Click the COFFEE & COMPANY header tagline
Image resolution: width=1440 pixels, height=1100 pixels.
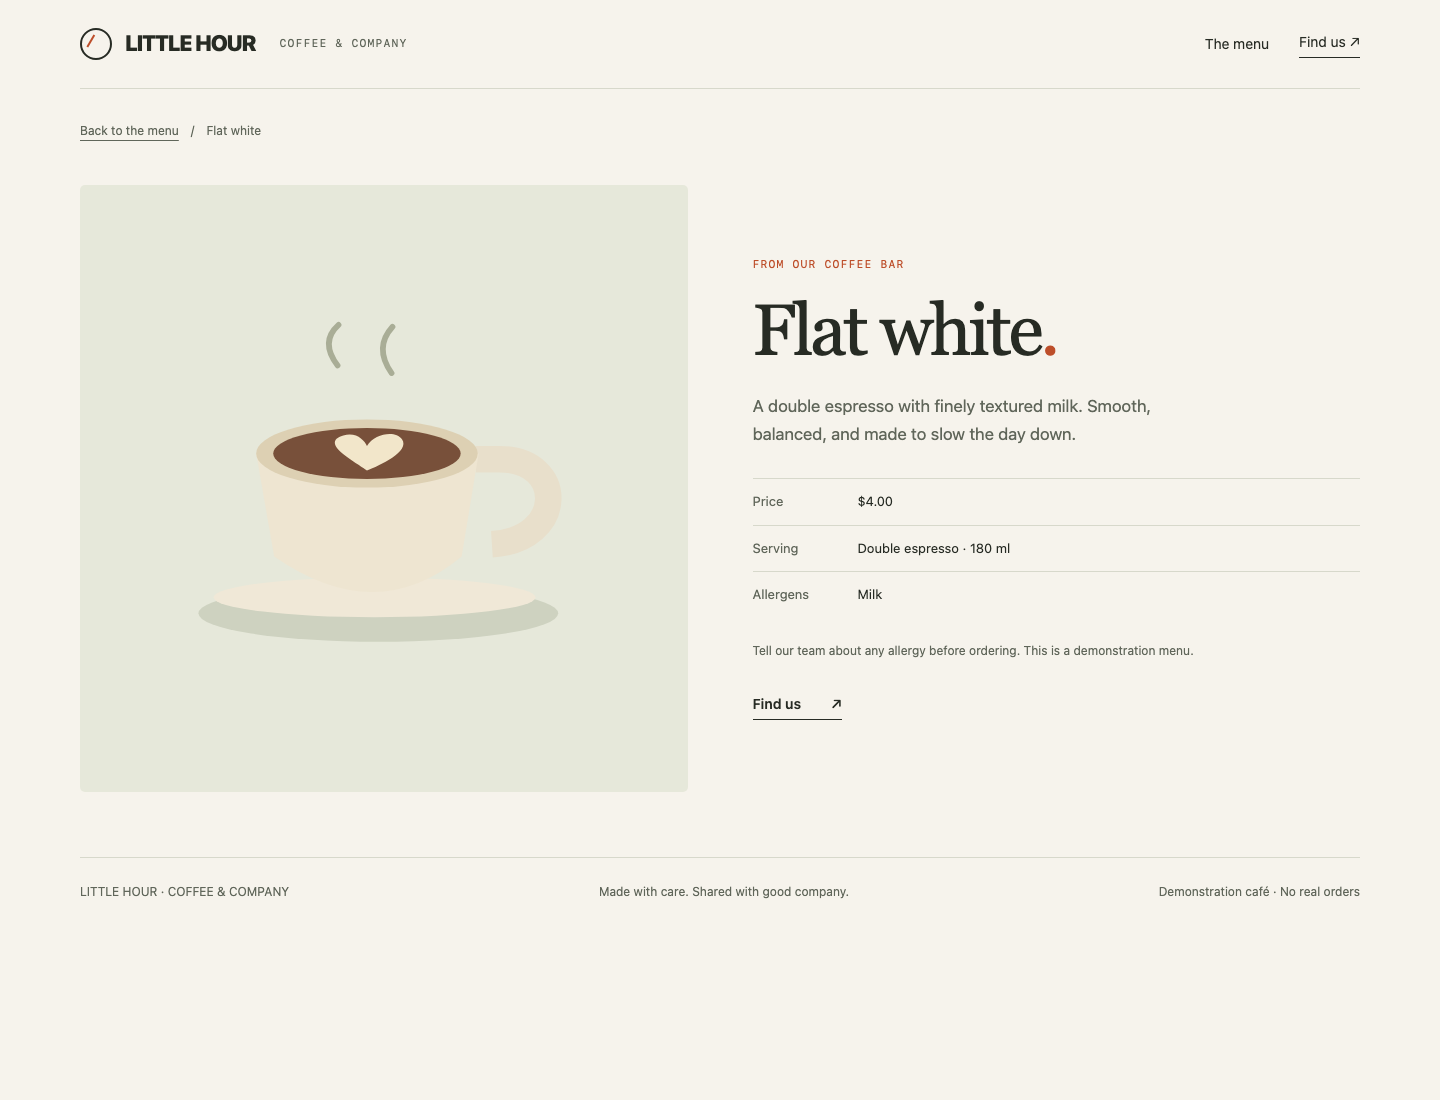coord(343,44)
